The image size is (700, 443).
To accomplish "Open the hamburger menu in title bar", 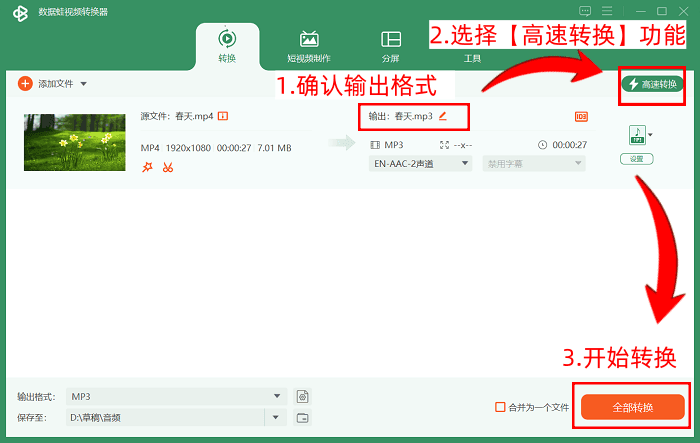I will point(607,11).
